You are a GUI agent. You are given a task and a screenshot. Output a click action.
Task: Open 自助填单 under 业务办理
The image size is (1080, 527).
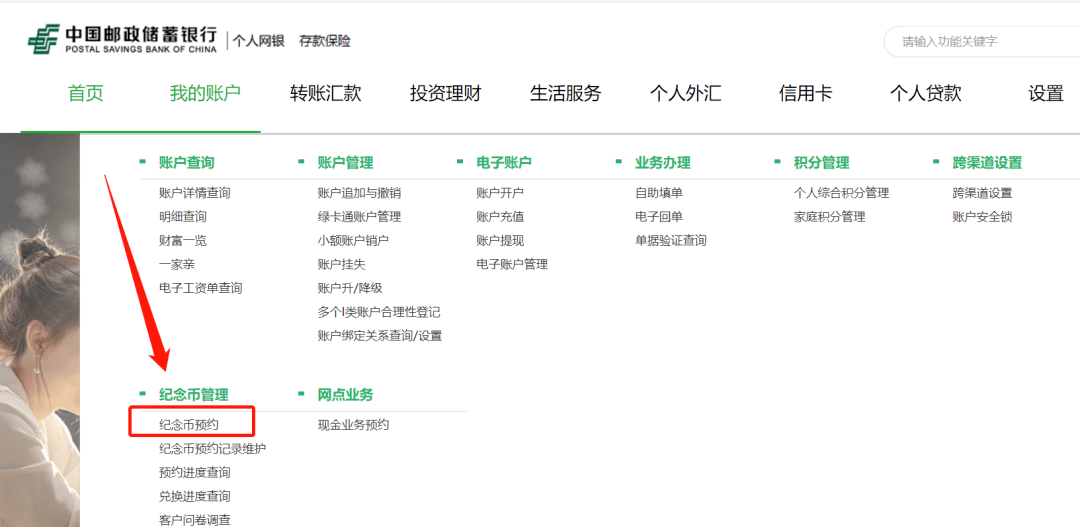(659, 193)
